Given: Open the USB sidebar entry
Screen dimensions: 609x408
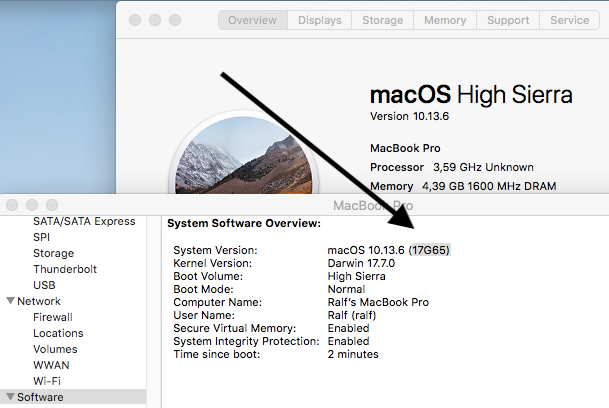Looking at the screenshot, I should click(x=44, y=285).
